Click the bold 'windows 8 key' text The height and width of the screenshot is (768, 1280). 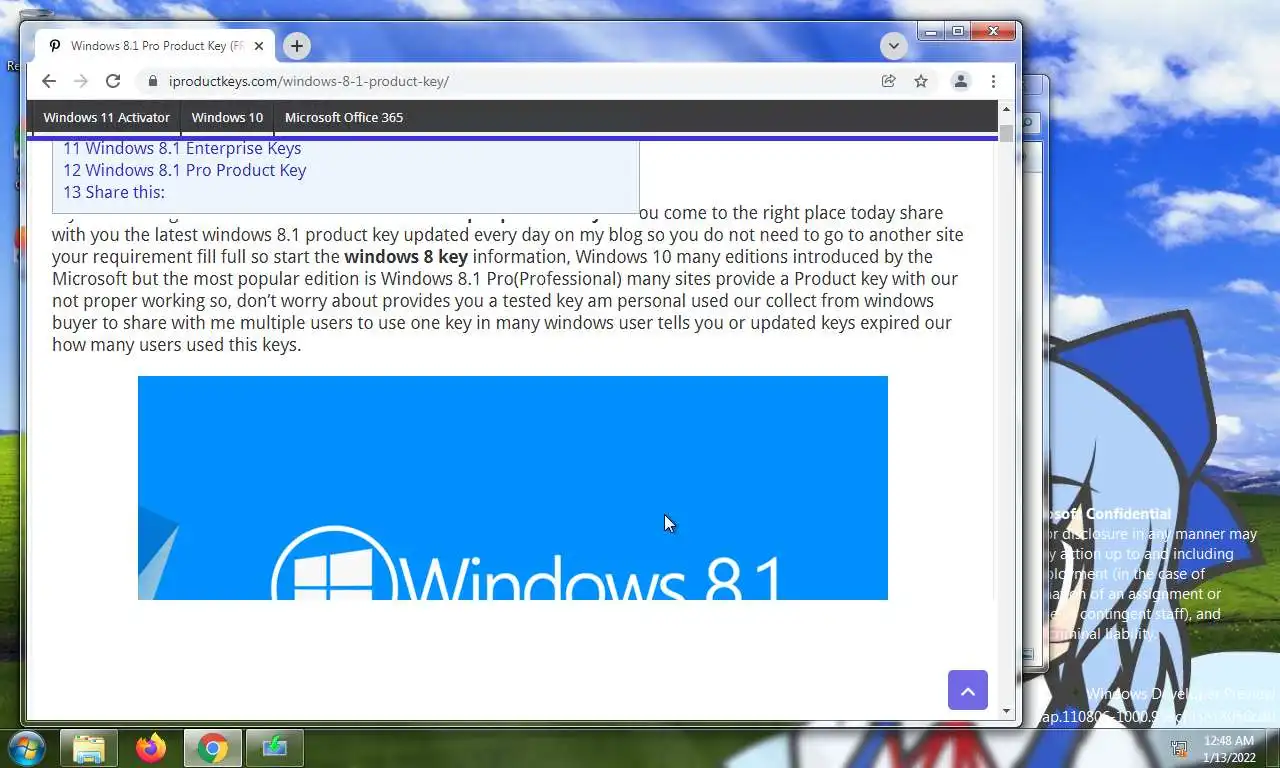click(x=406, y=256)
